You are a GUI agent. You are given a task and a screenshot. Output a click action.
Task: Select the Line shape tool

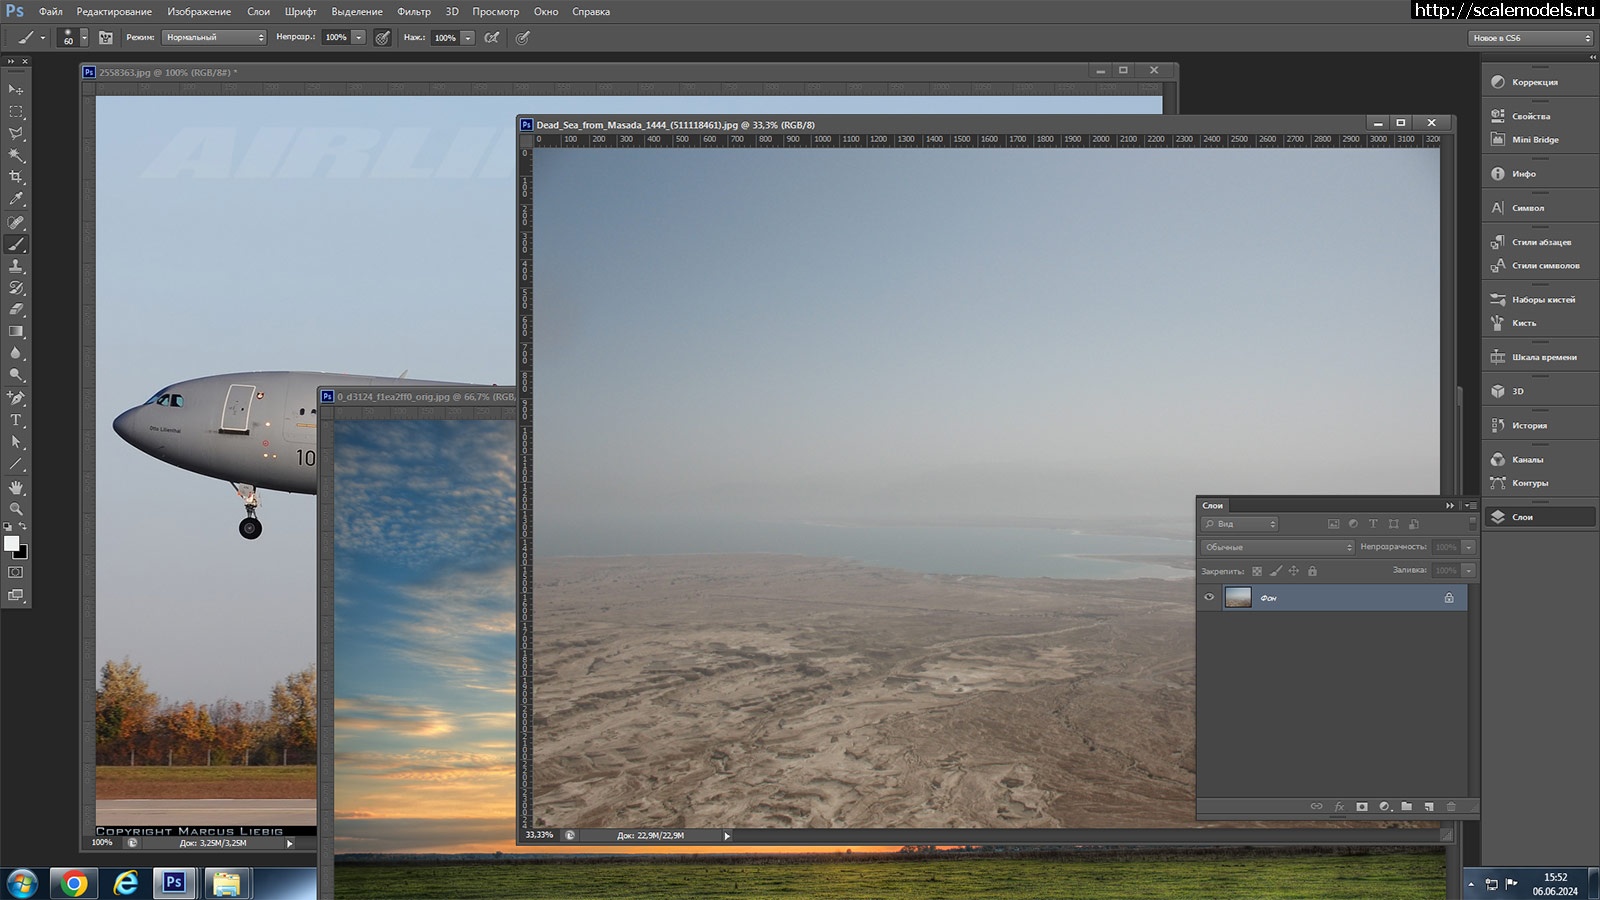[x=16, y=465]
